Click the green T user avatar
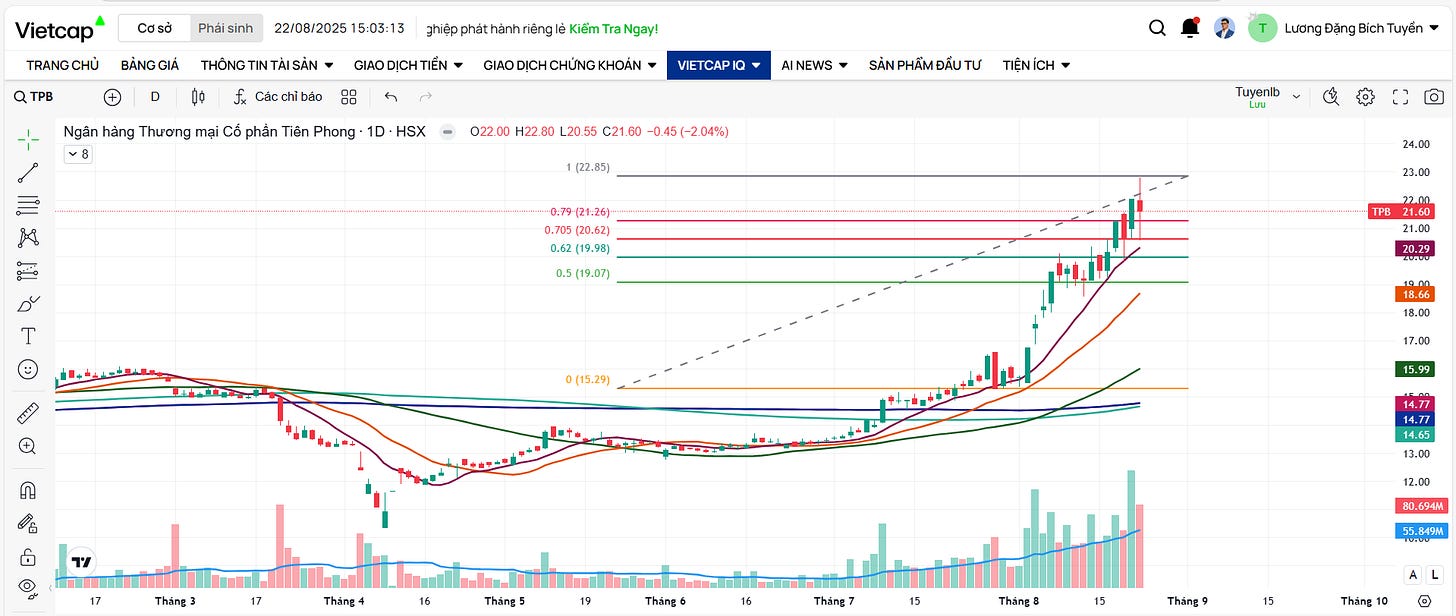1456x616 pixels. [x=1262, y=28]
